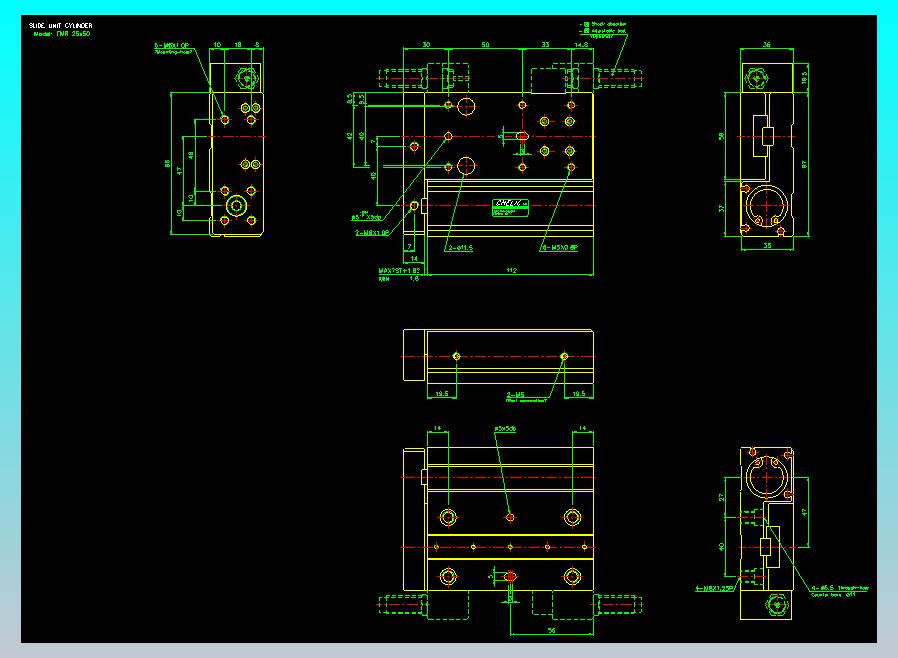
Task: Select the '36' width dimension text
Action: [x=766, y=45]
